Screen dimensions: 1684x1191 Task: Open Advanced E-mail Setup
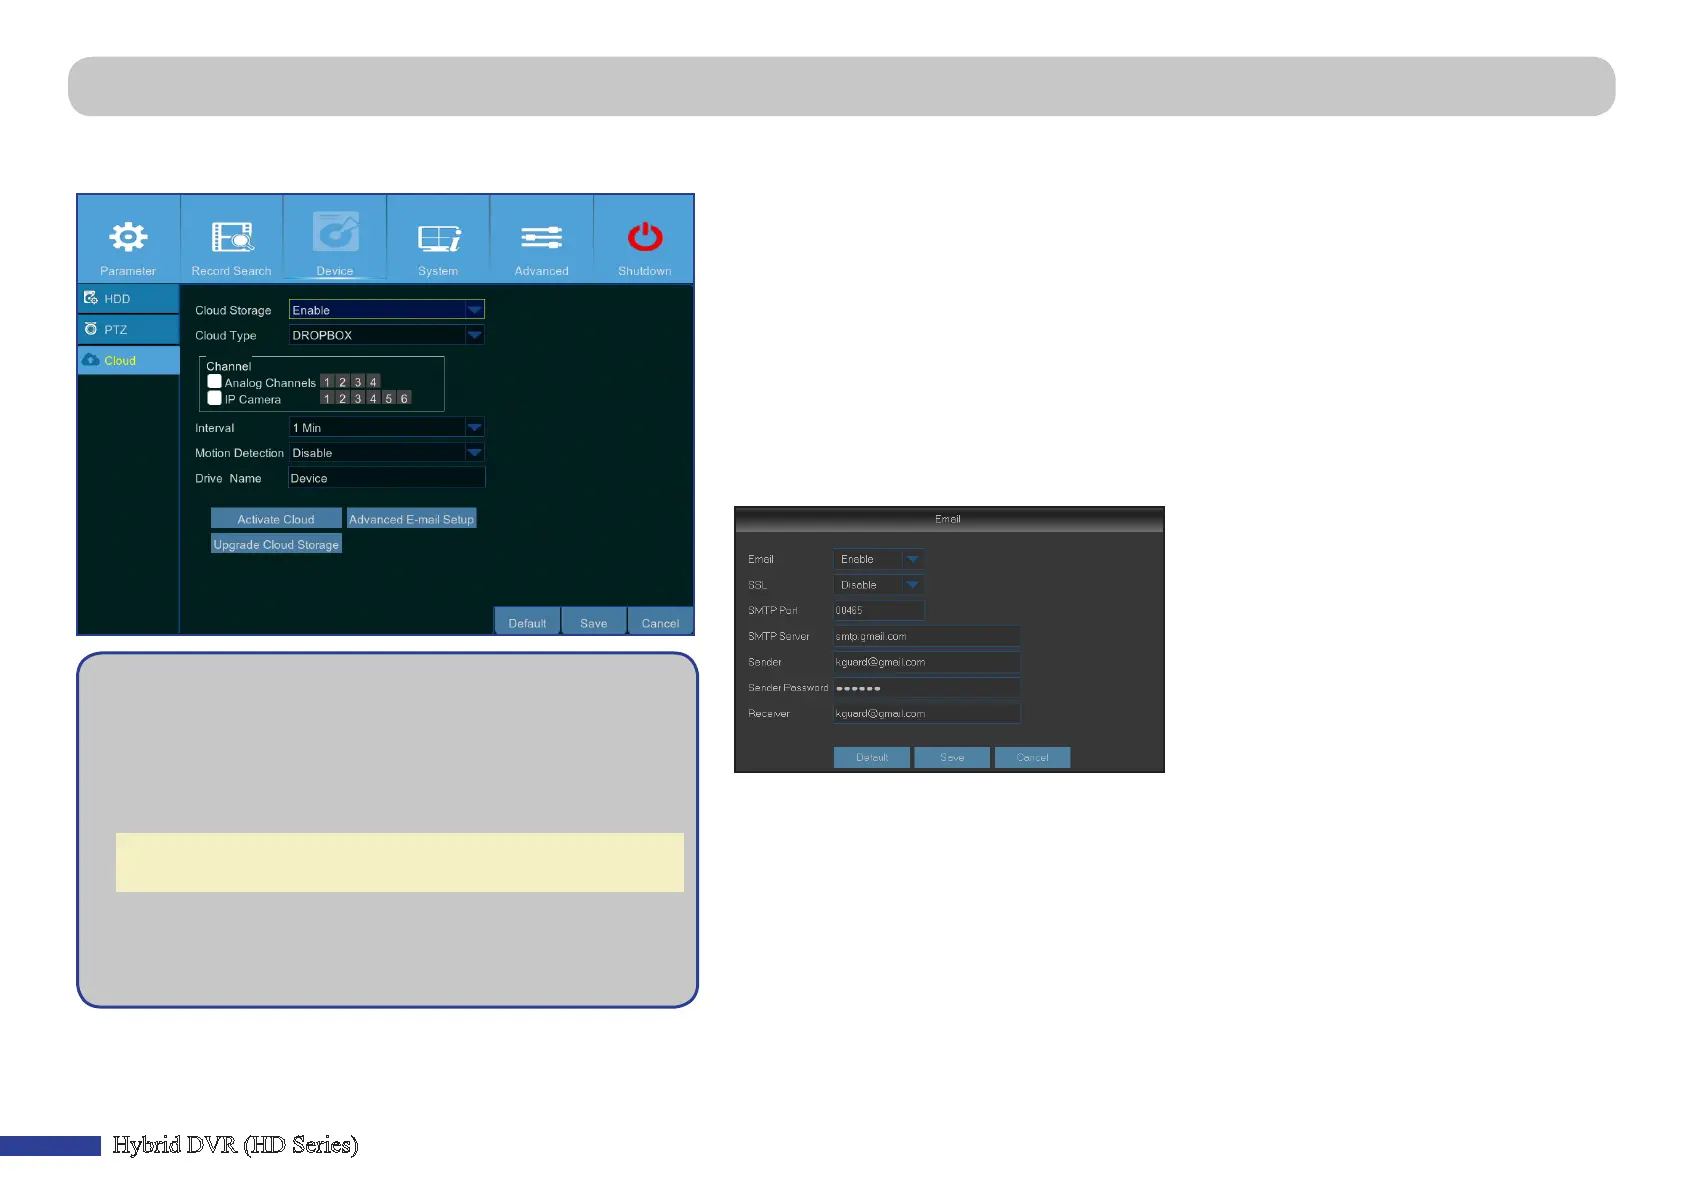coord(411,519)
